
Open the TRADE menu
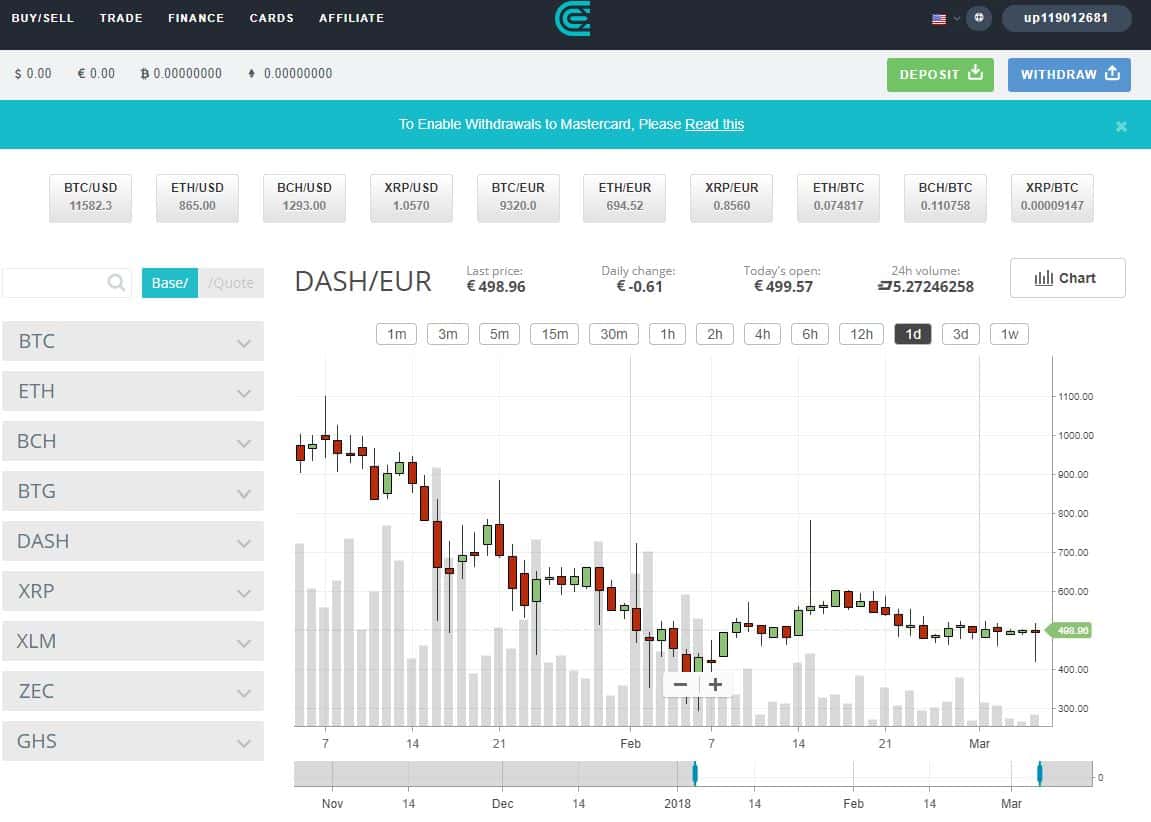tap(121, 18)
